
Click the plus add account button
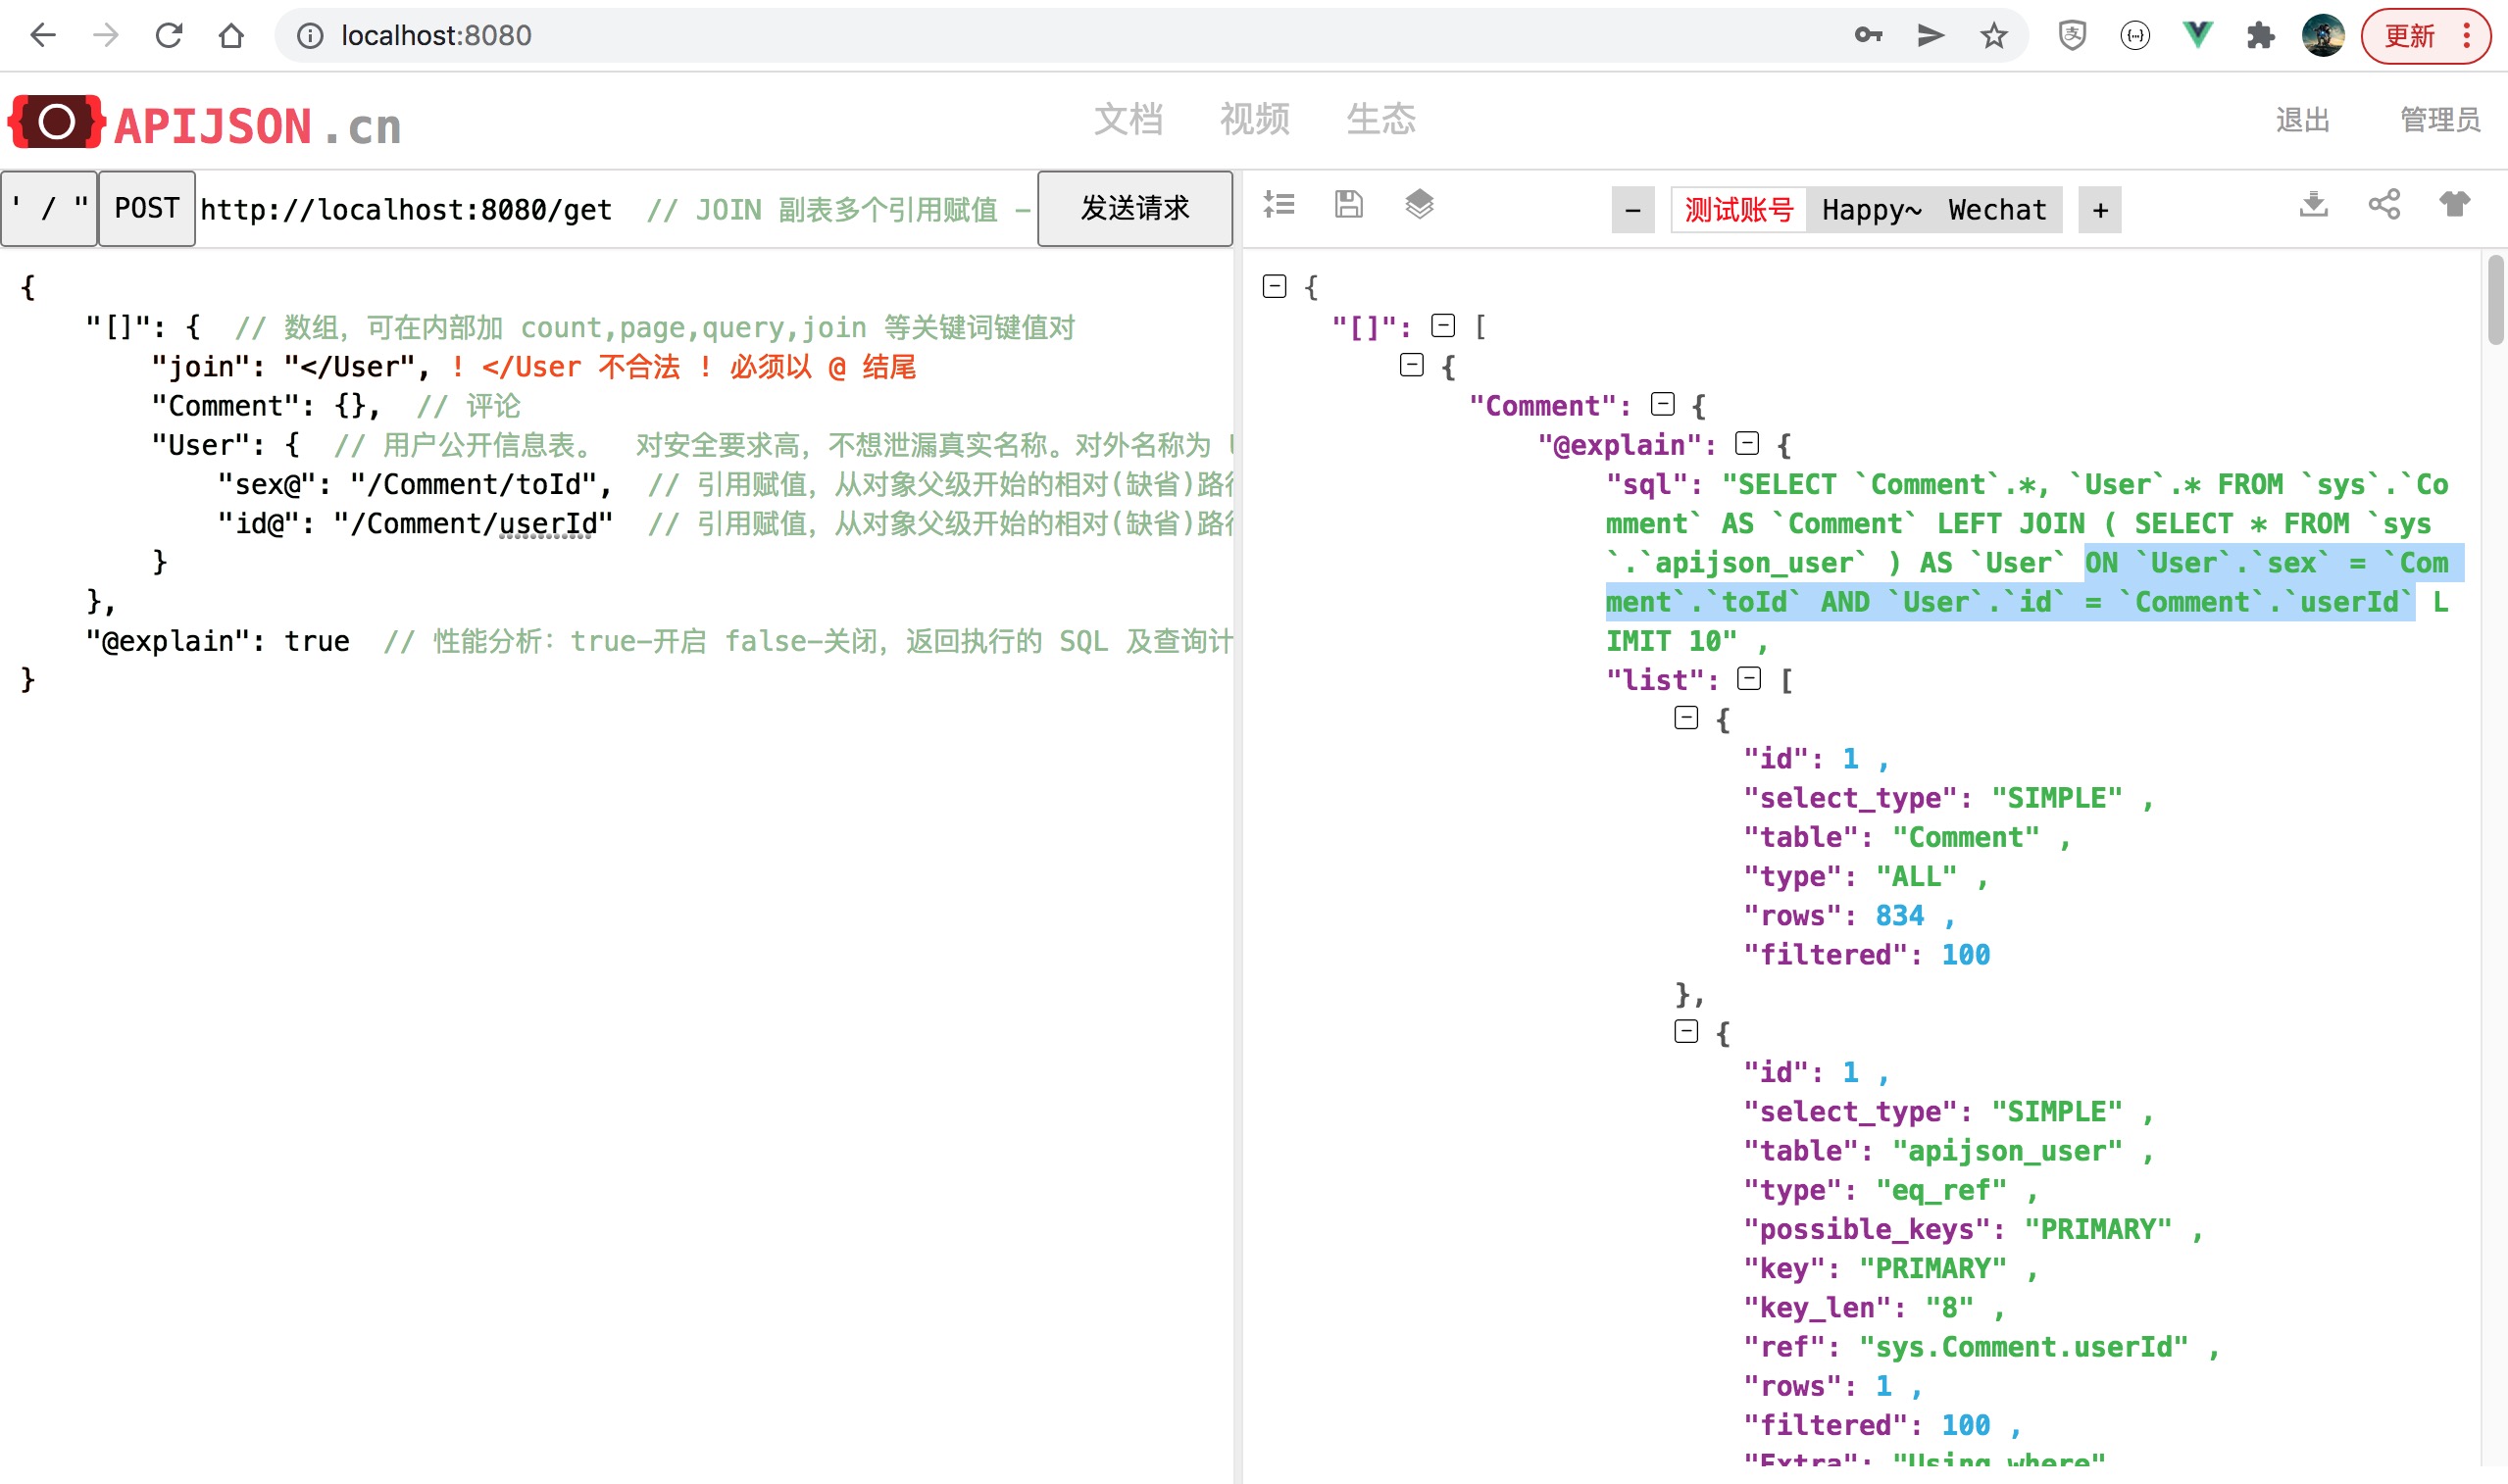point(2099,210)
